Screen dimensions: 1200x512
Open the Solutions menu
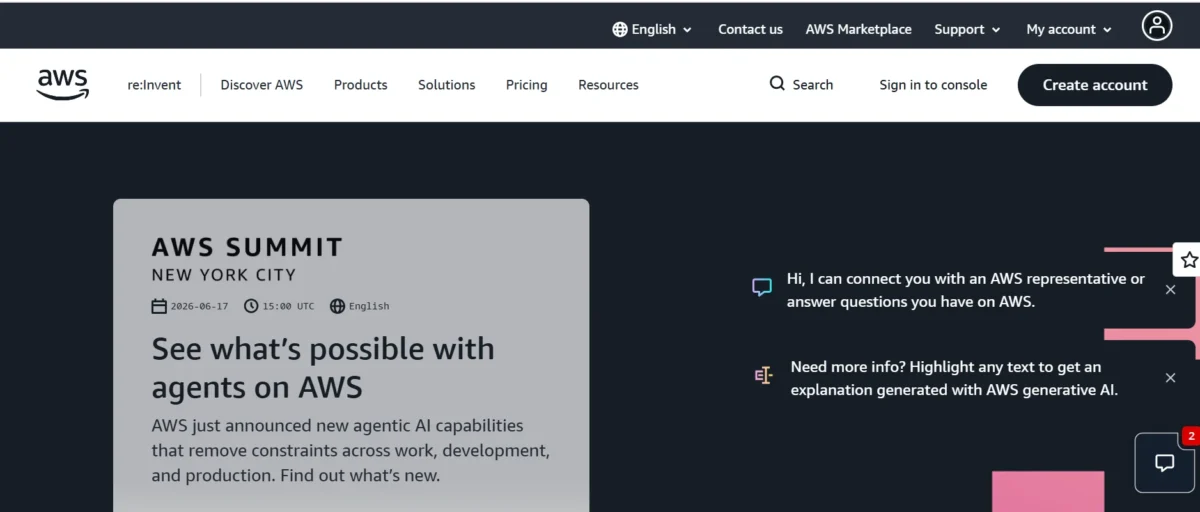(447, 85)
